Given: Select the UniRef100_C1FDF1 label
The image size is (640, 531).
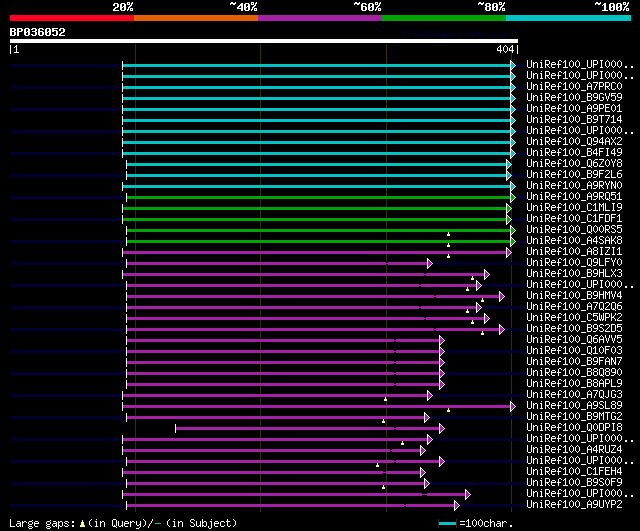Looking at the screenshot, I should [x=574, y=219].
